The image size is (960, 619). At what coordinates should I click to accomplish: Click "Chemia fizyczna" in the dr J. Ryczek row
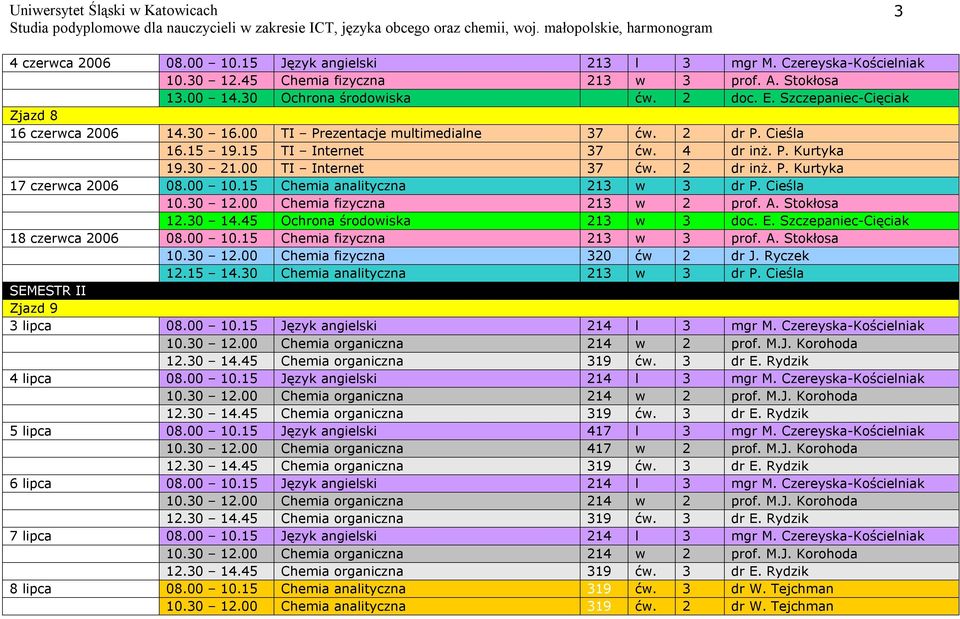click(x=332, y=256)
